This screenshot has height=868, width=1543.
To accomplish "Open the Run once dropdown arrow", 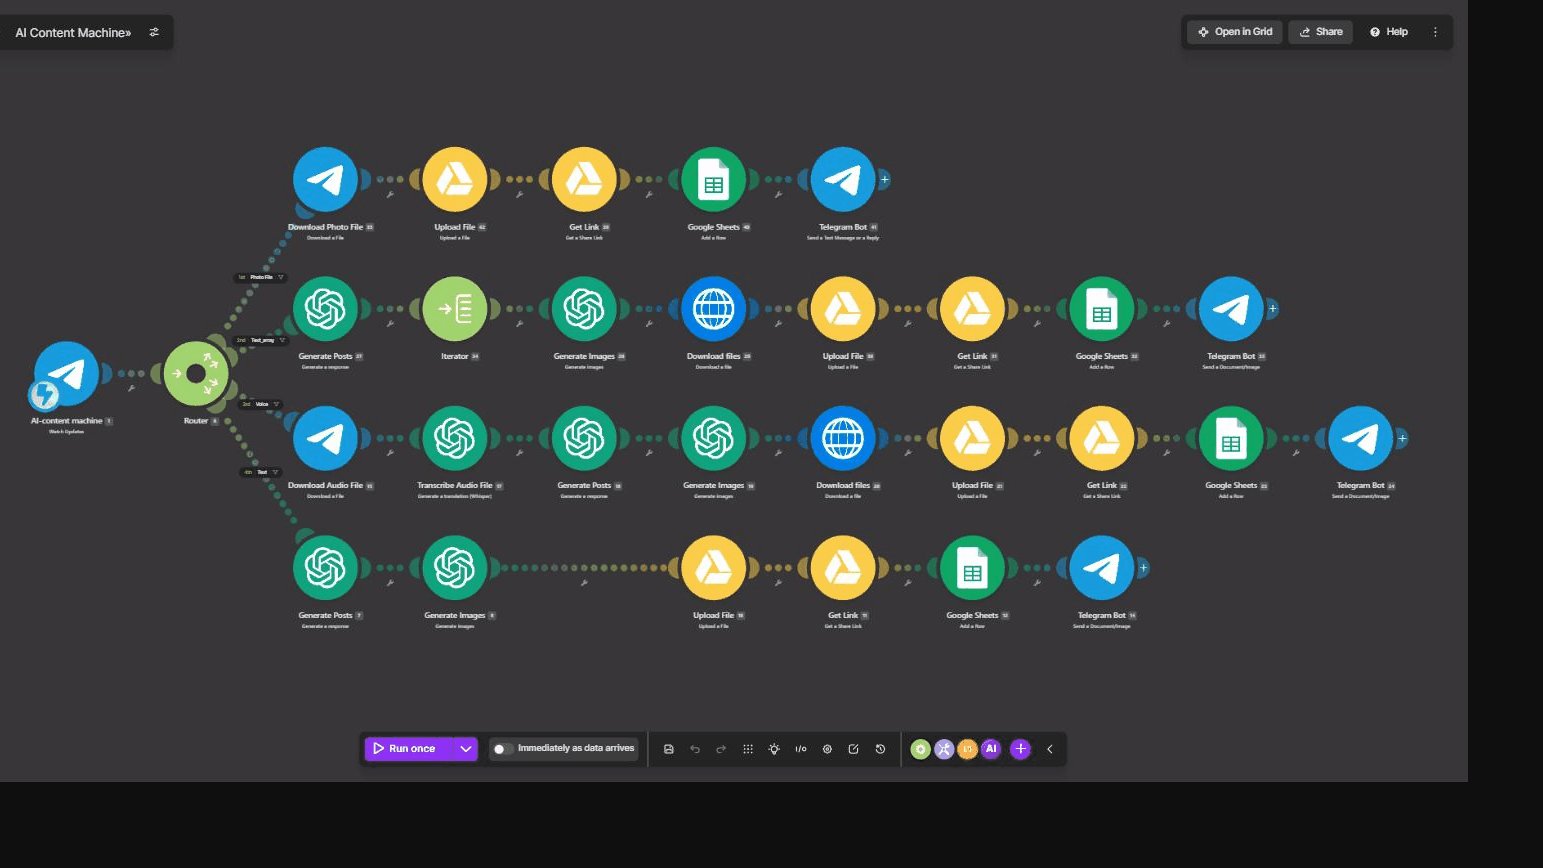I will click(466, 749).
